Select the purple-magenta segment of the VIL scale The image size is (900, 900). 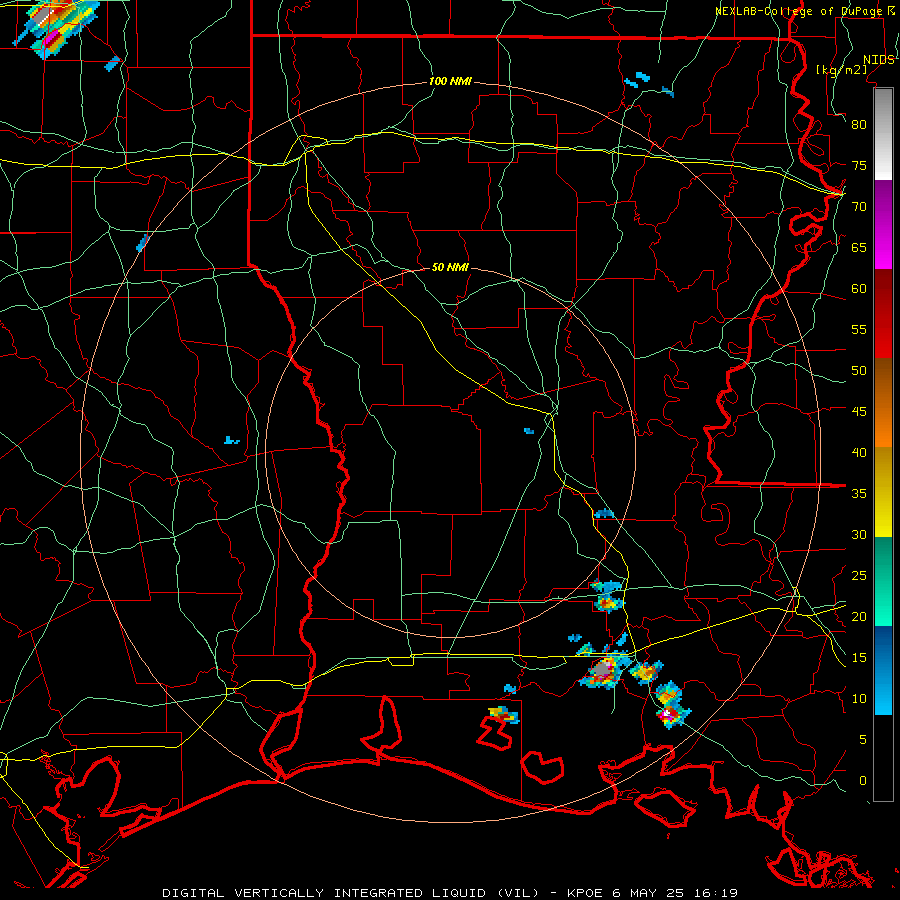point(883,225)
